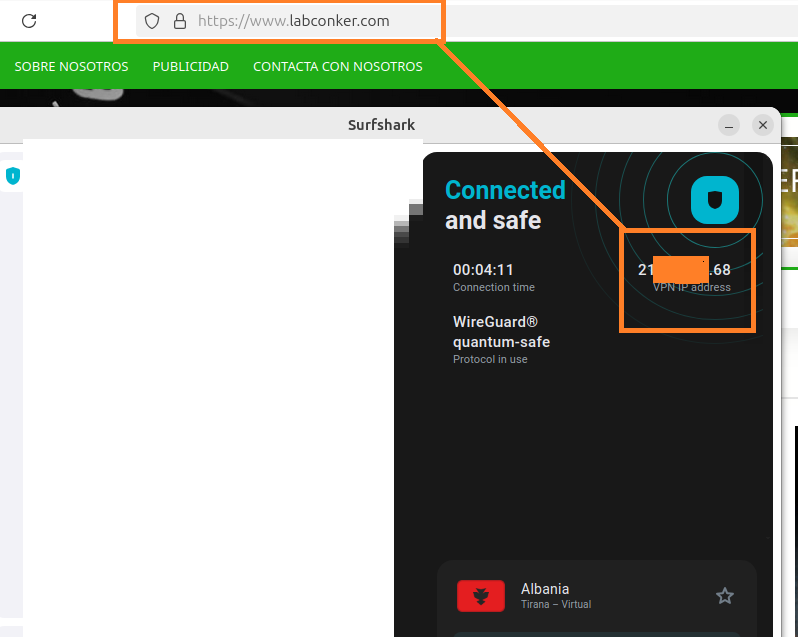The image size is (798, 637).
Task: Click the Albania flag icon
Action: coord(480,596)
